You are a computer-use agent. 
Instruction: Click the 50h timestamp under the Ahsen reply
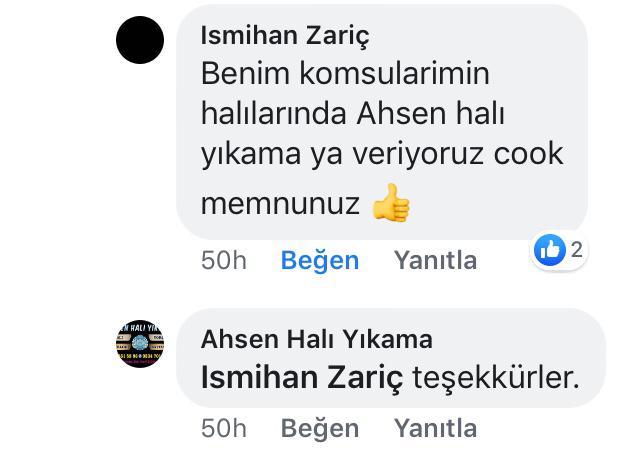[224, 428]
